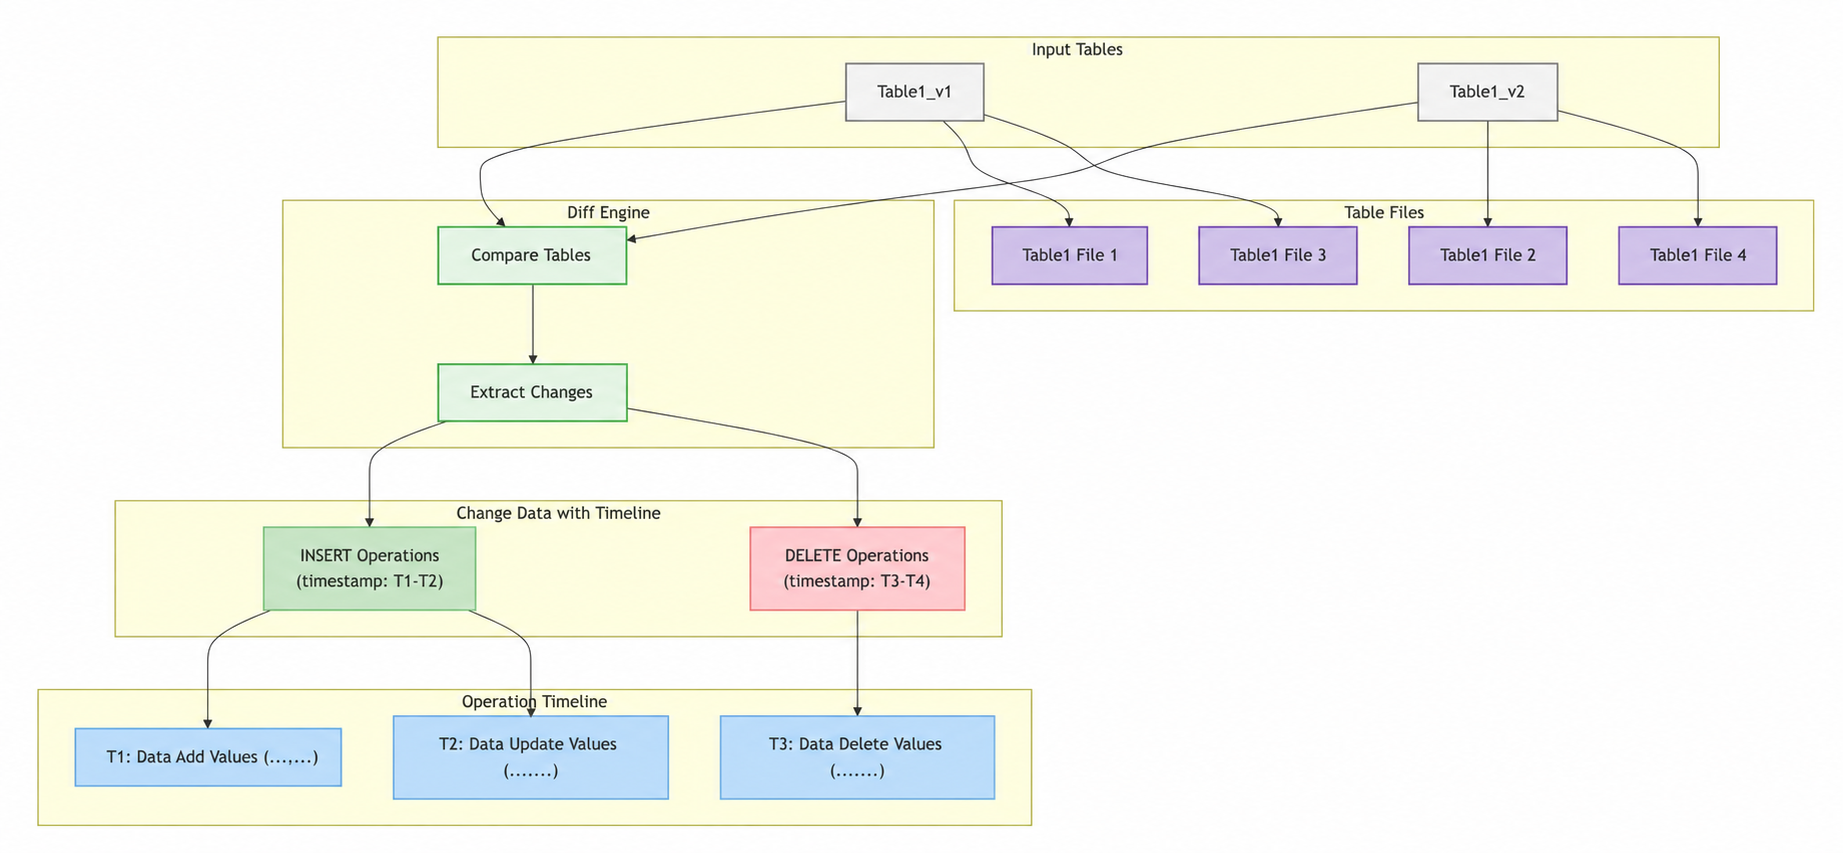Select the Table1 File 4 node

click(1697, 255)
